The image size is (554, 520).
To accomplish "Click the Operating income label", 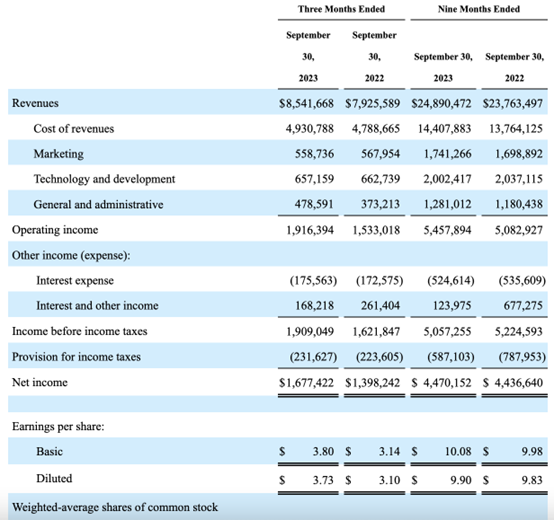I will pyautogui.click(x=55, y=230).
